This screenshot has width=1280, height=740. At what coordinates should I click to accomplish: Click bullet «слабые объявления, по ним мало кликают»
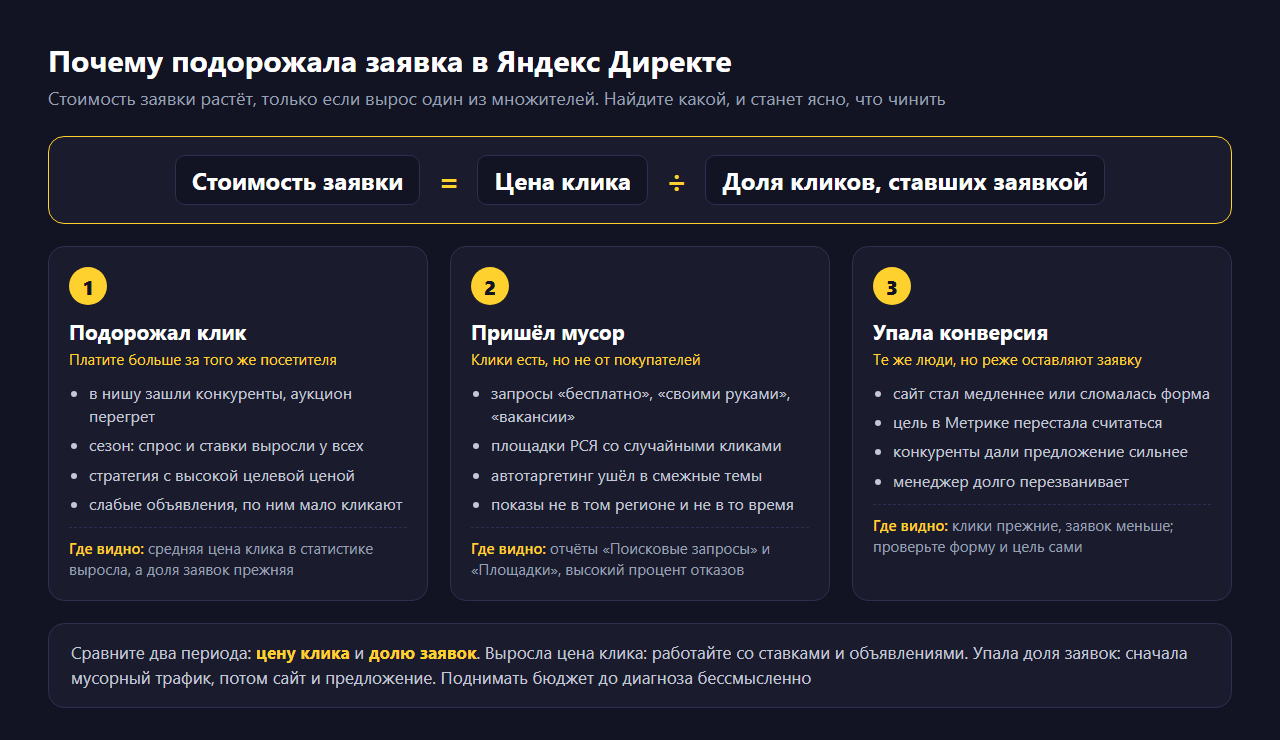point(246,505)
